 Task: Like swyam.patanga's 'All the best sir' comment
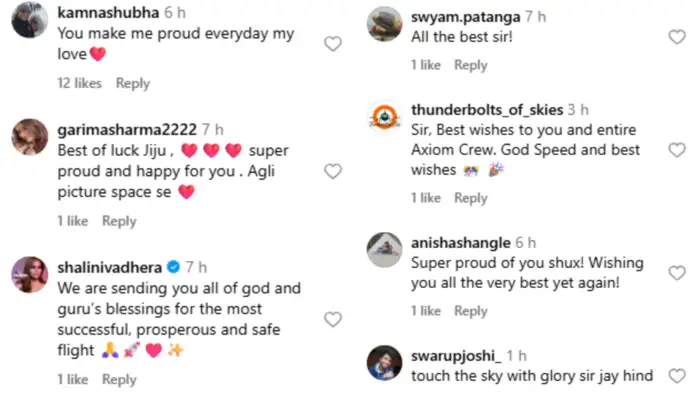(x=677, y=37)
